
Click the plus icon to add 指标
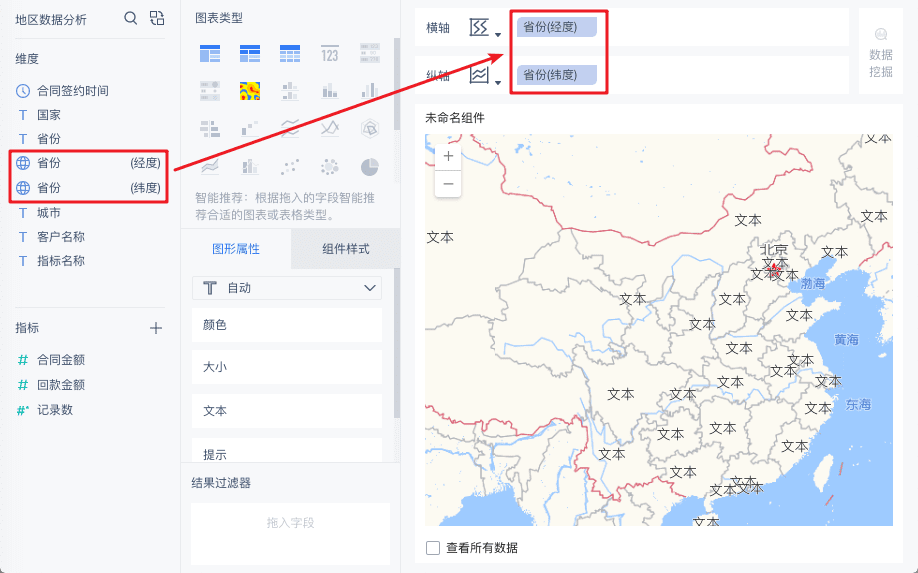(x=156, y=328)
